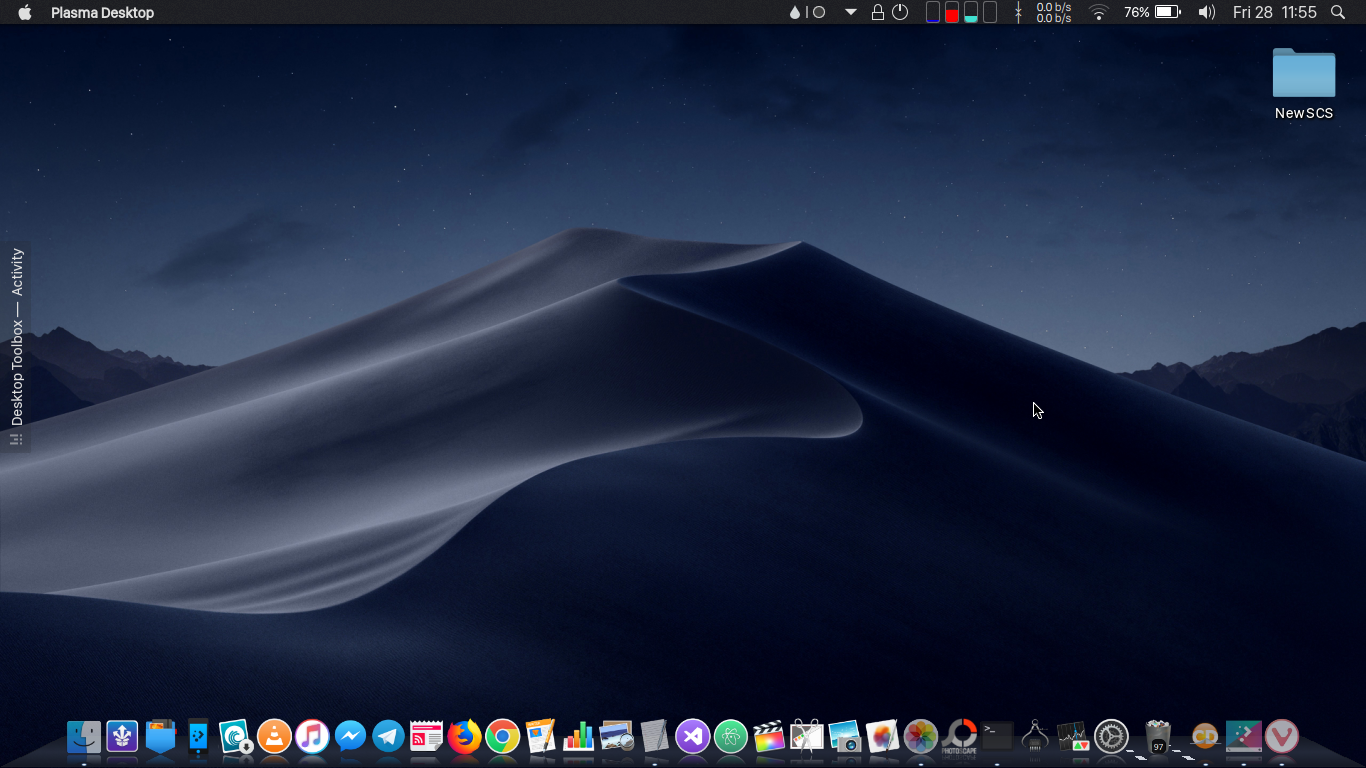Click the cyan resource monitor bar
The width and height of the screenshot is (1366, 768).
(x=971, y=12)
